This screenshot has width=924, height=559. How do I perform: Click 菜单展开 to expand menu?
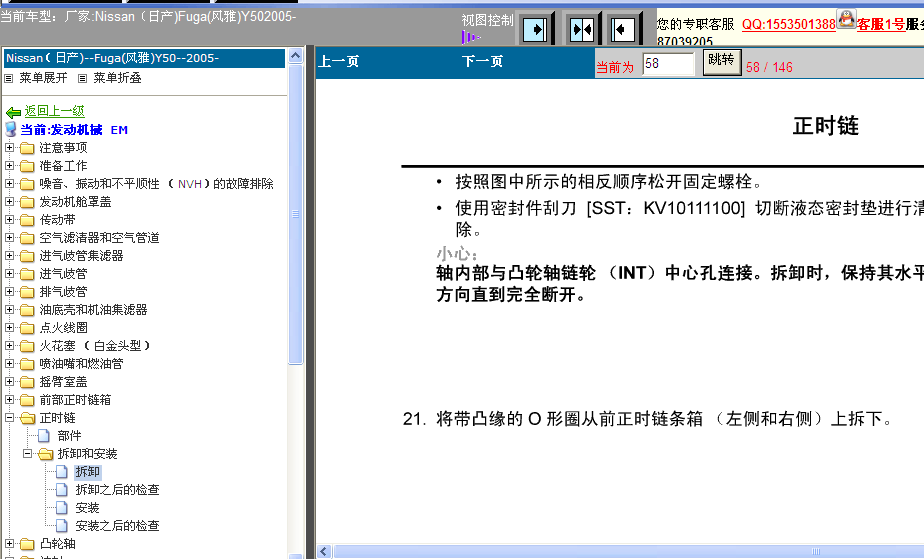click(43, 78)
